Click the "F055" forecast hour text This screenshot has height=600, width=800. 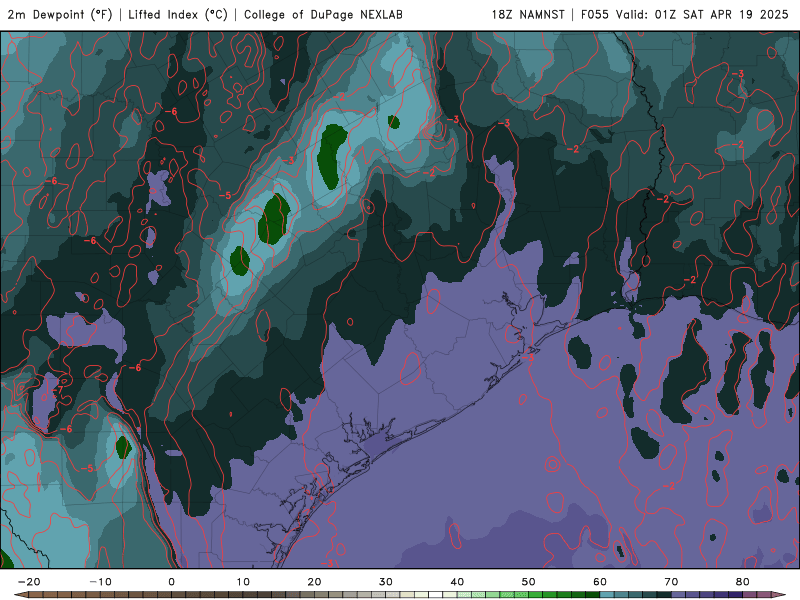tap(595, 14)
